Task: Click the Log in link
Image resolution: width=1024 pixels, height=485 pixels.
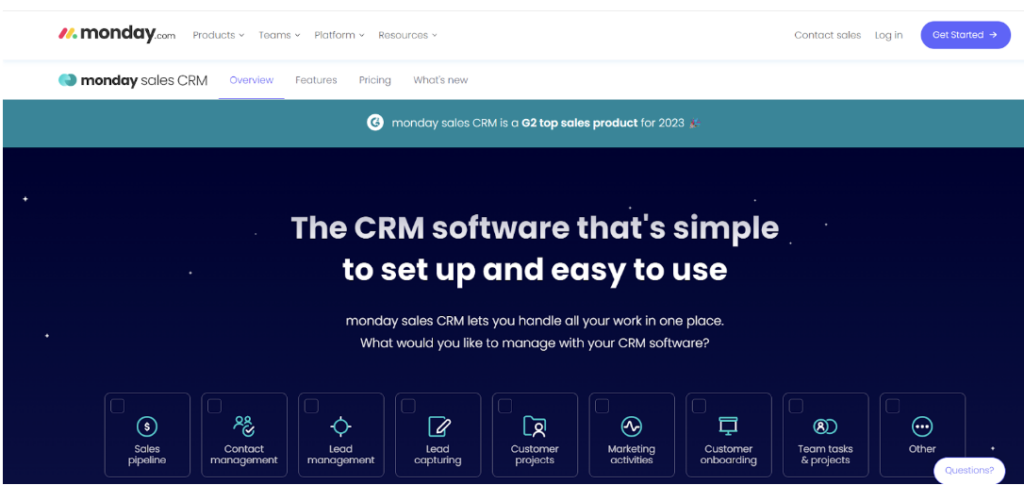Action: (889, 35)
